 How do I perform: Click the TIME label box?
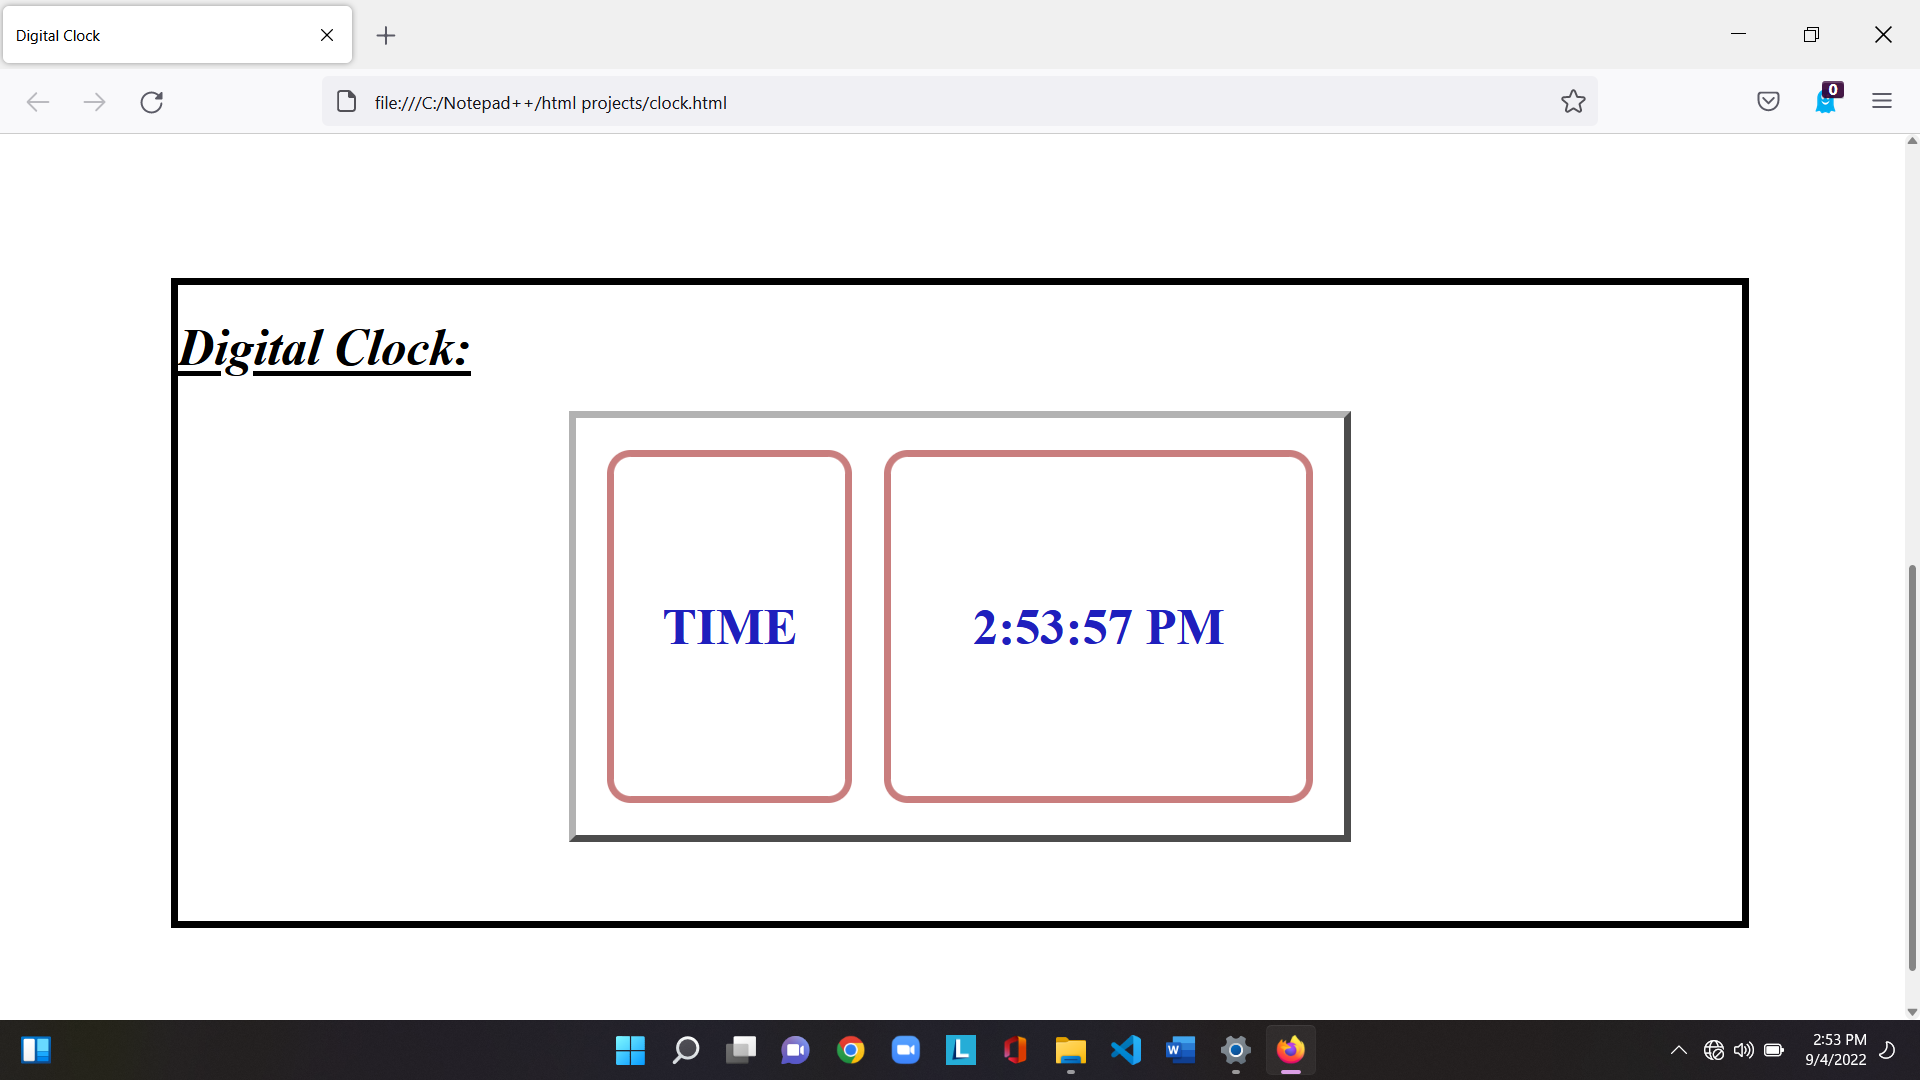729,626
